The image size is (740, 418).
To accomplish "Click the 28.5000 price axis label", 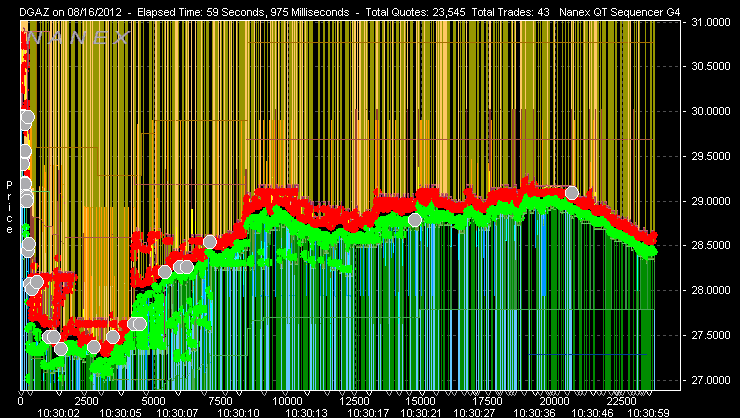I will (710, 245).
